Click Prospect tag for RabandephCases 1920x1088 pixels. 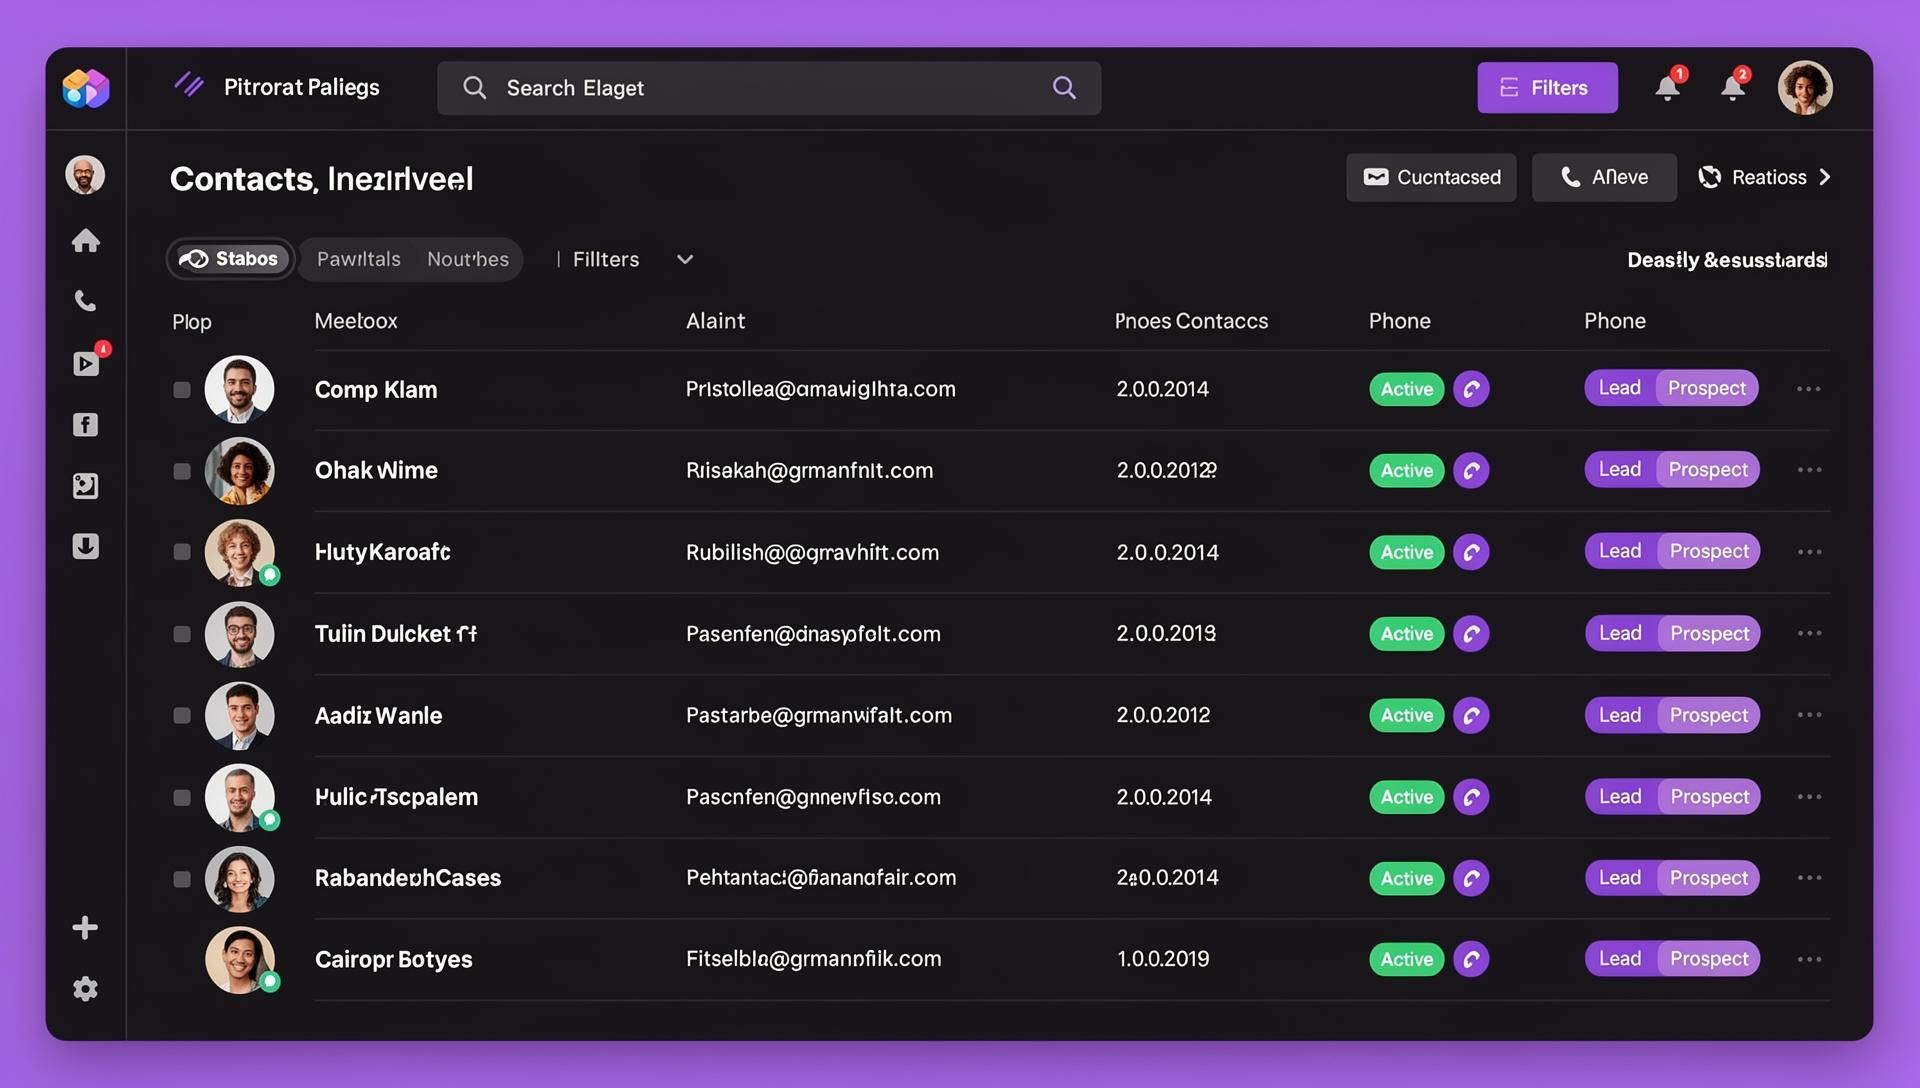tap(1709, 878)
